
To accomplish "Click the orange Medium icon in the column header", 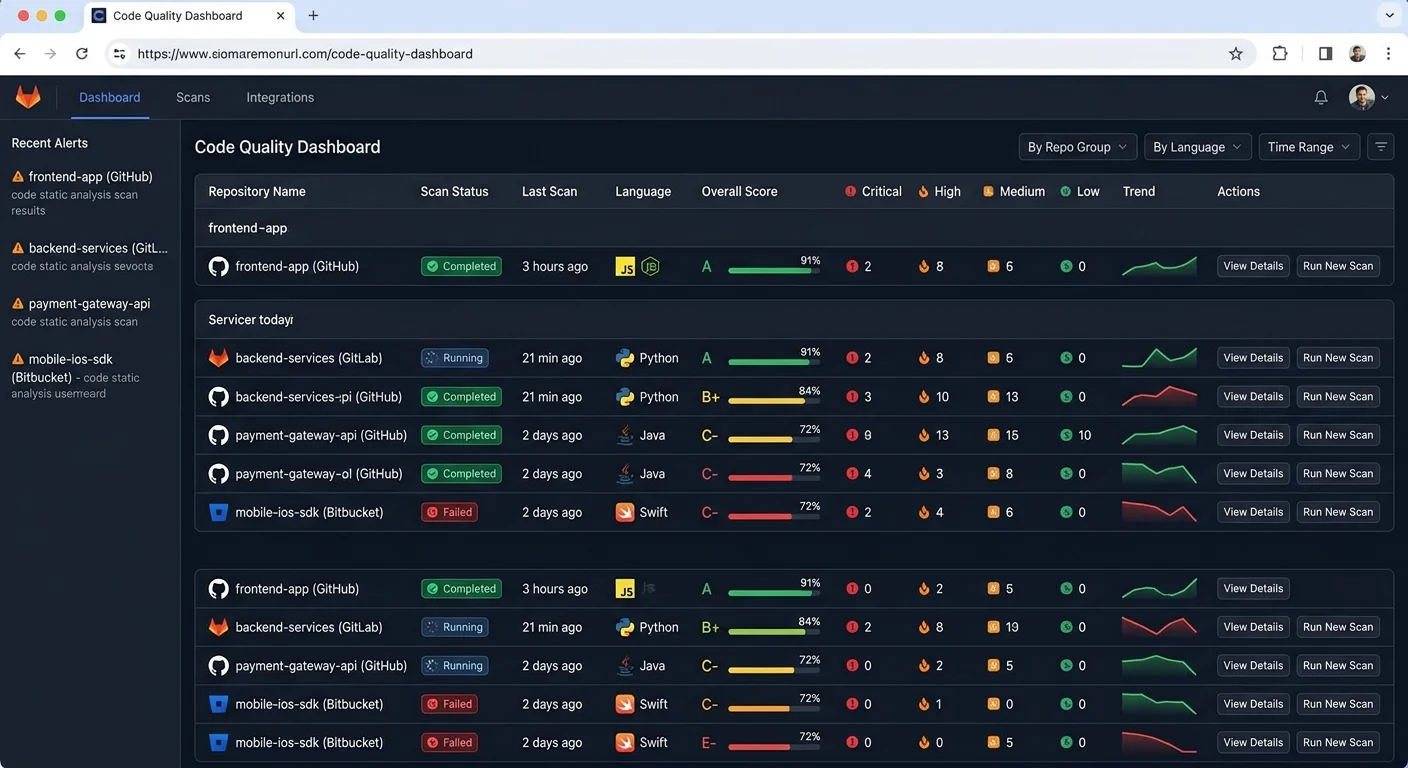I will (989, 192).
